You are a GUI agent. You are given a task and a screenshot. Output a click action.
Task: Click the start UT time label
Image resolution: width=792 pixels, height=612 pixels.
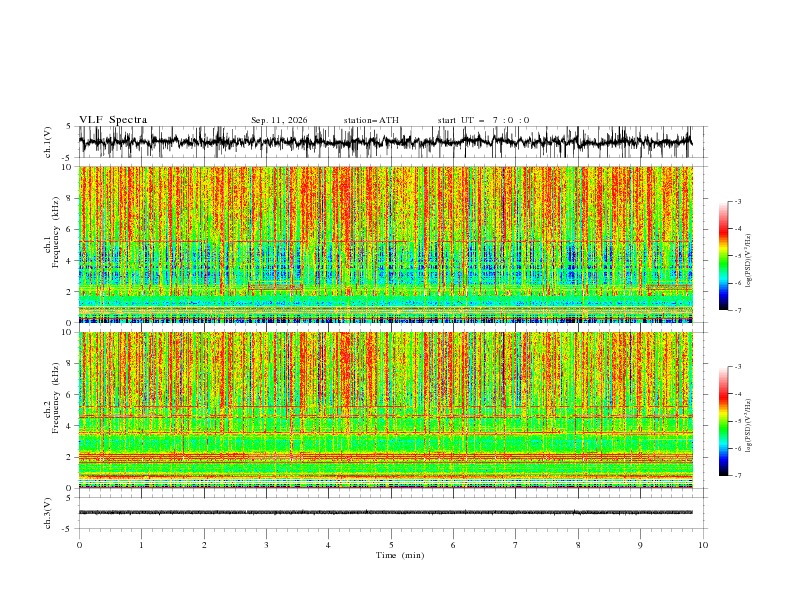point(483,120)
